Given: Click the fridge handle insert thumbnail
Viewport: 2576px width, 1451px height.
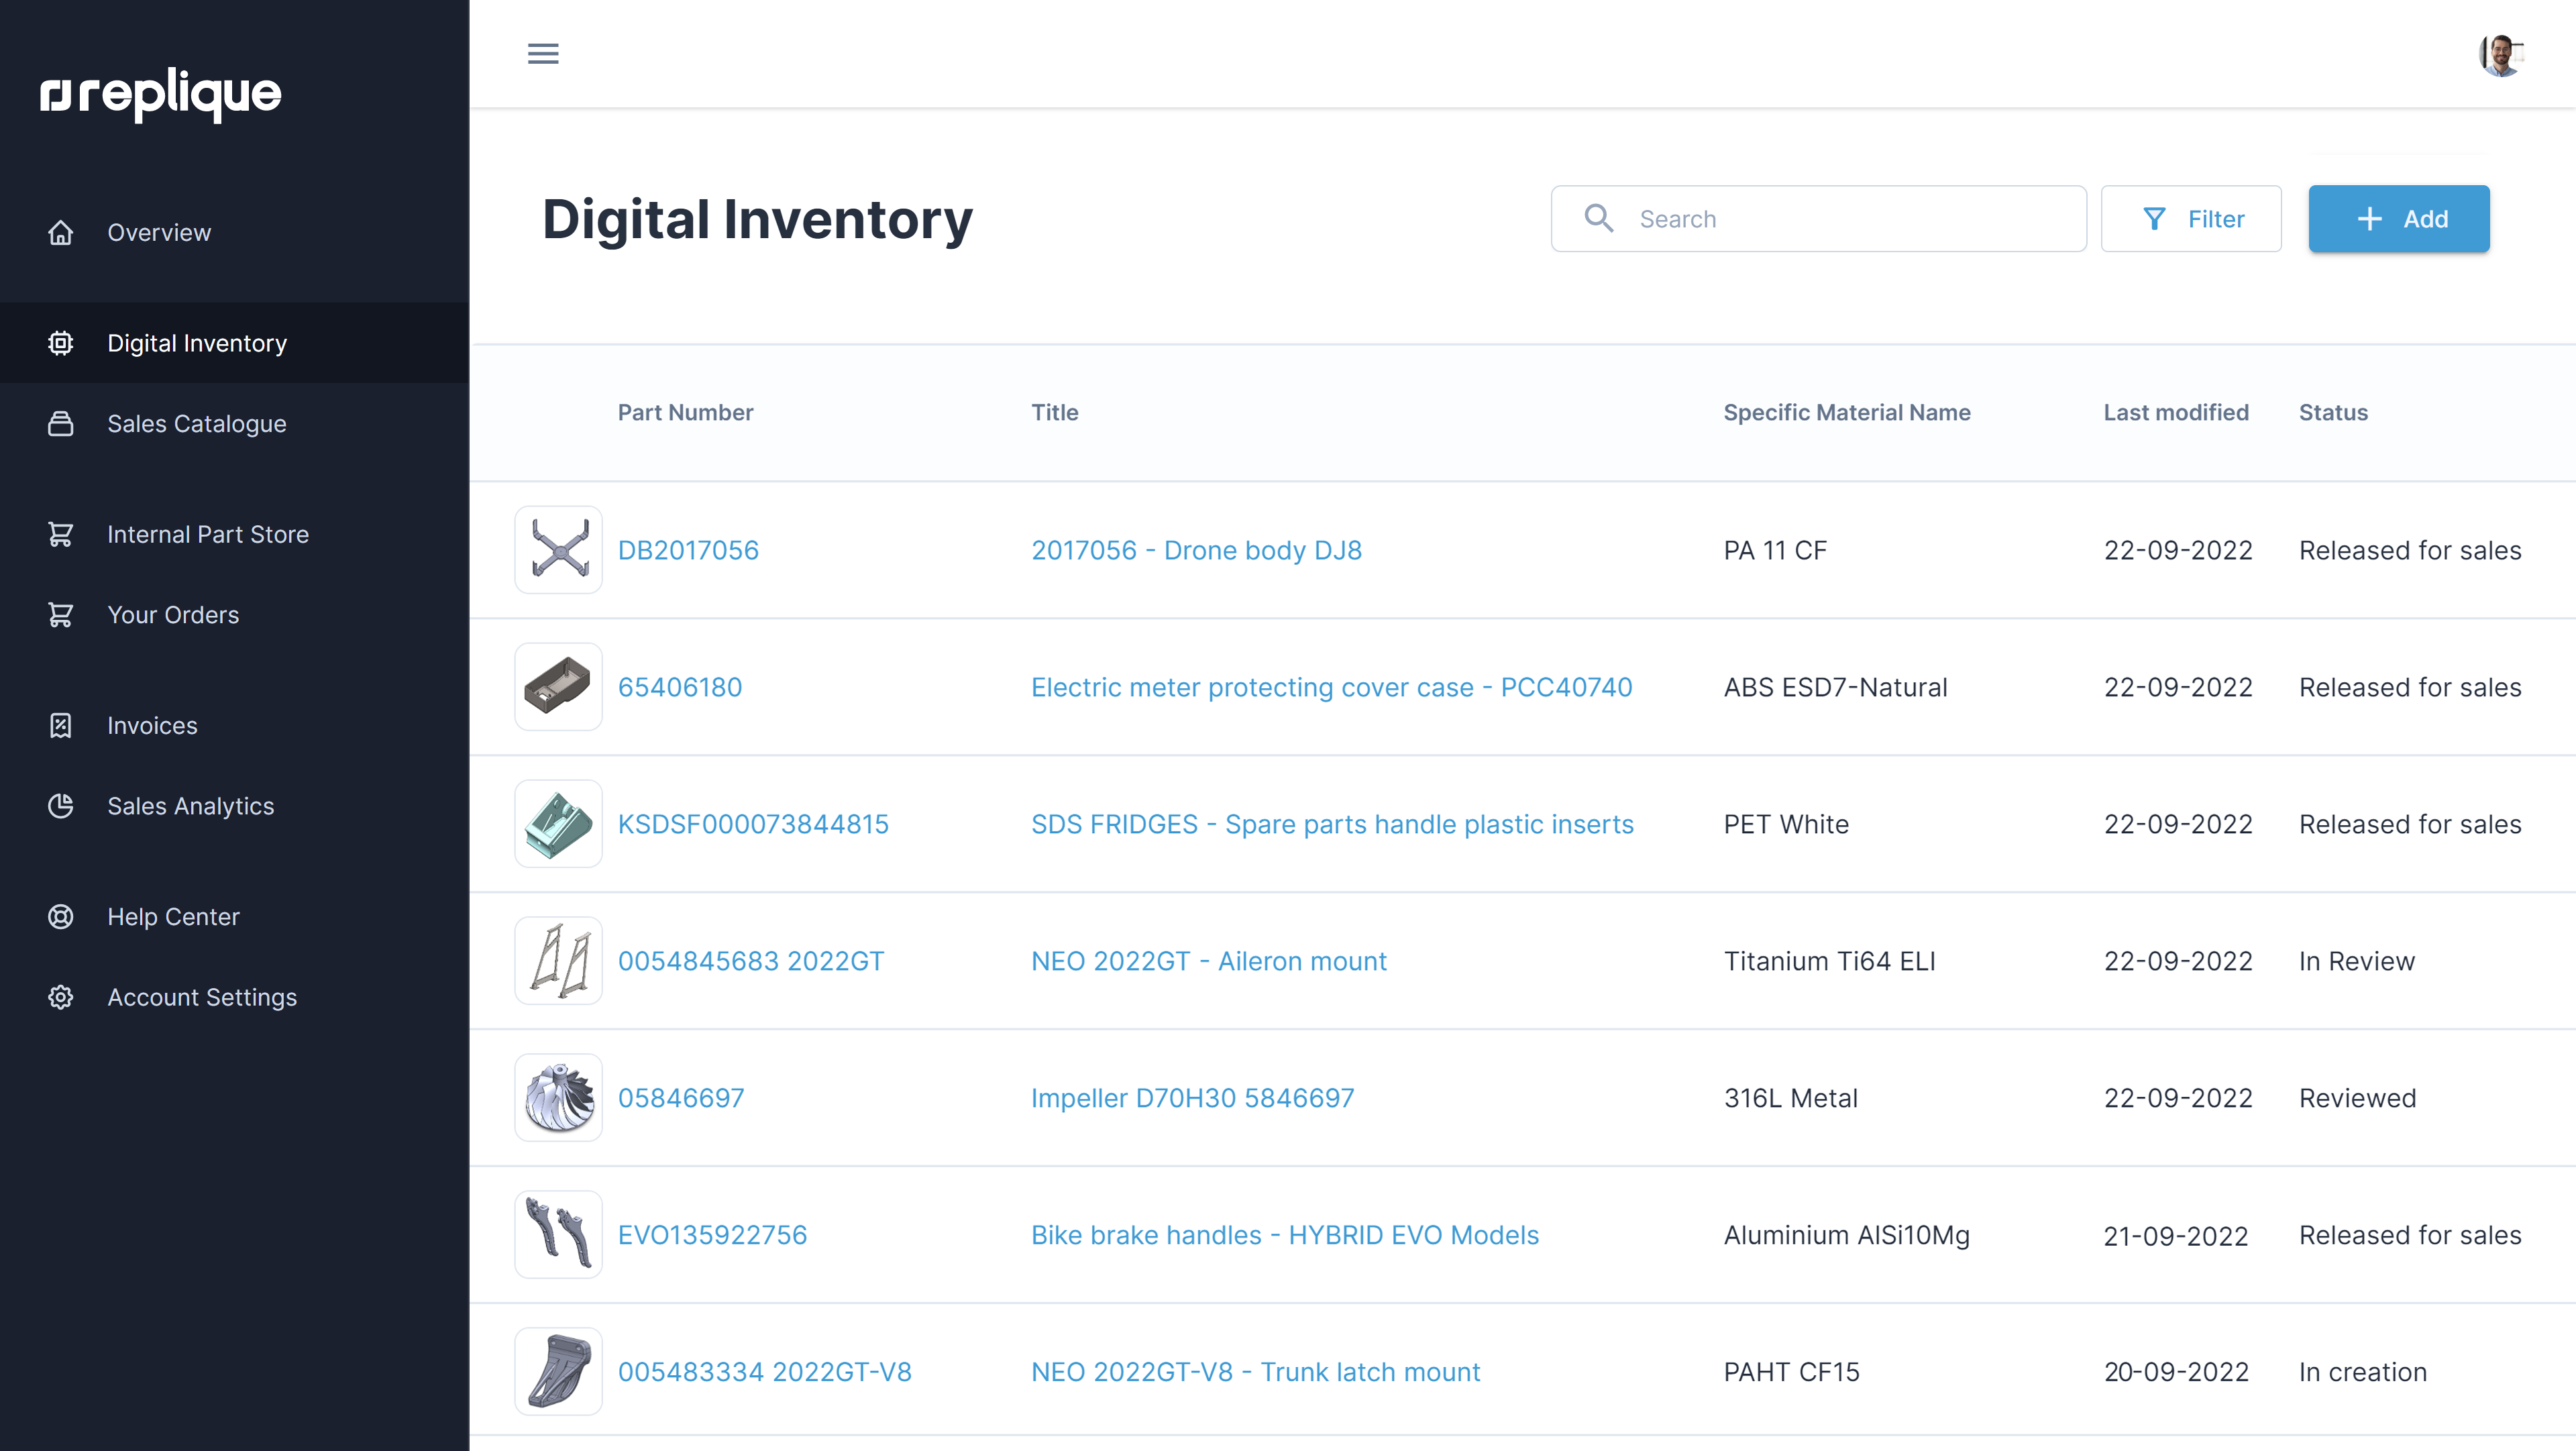Looking at the screenshot, I should (x=558, y=824).
